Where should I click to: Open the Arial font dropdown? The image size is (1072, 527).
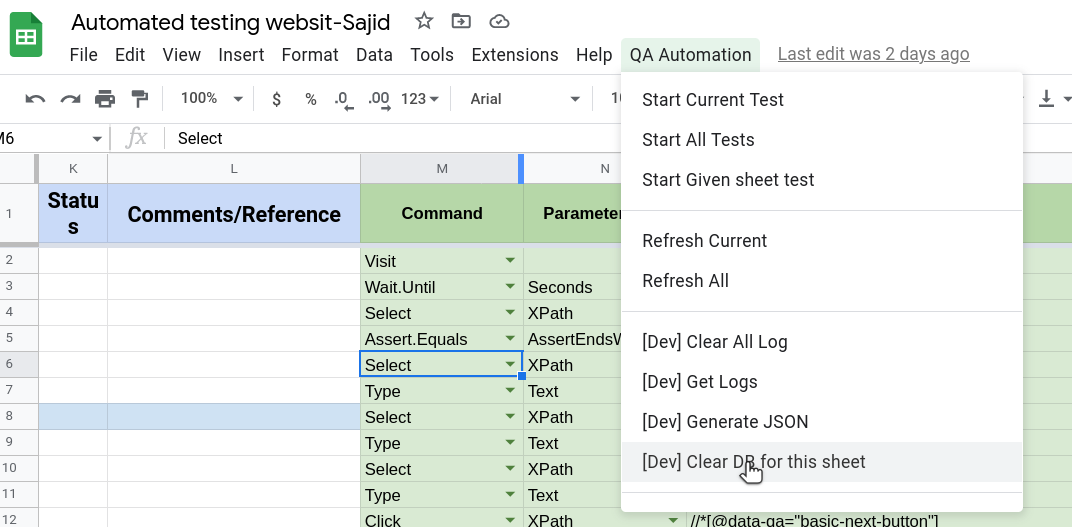(525, 98)
